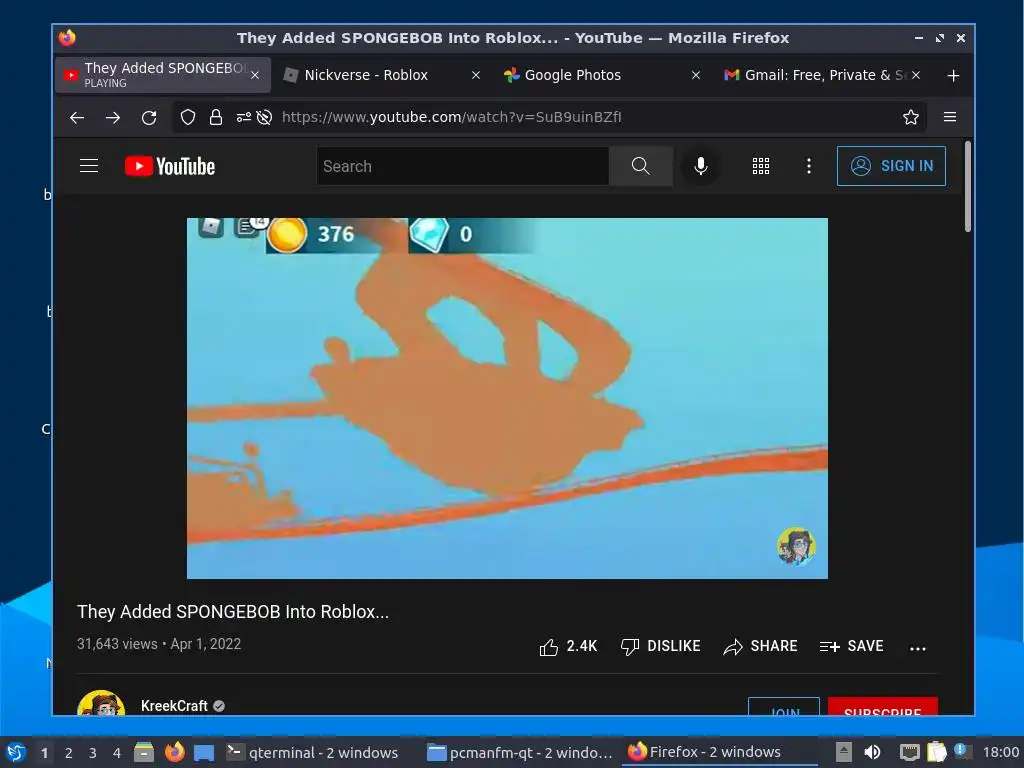Viewport: 1024px width, 768px height.
Task: Click the address bar URL
Action: [x=452, y=118]
